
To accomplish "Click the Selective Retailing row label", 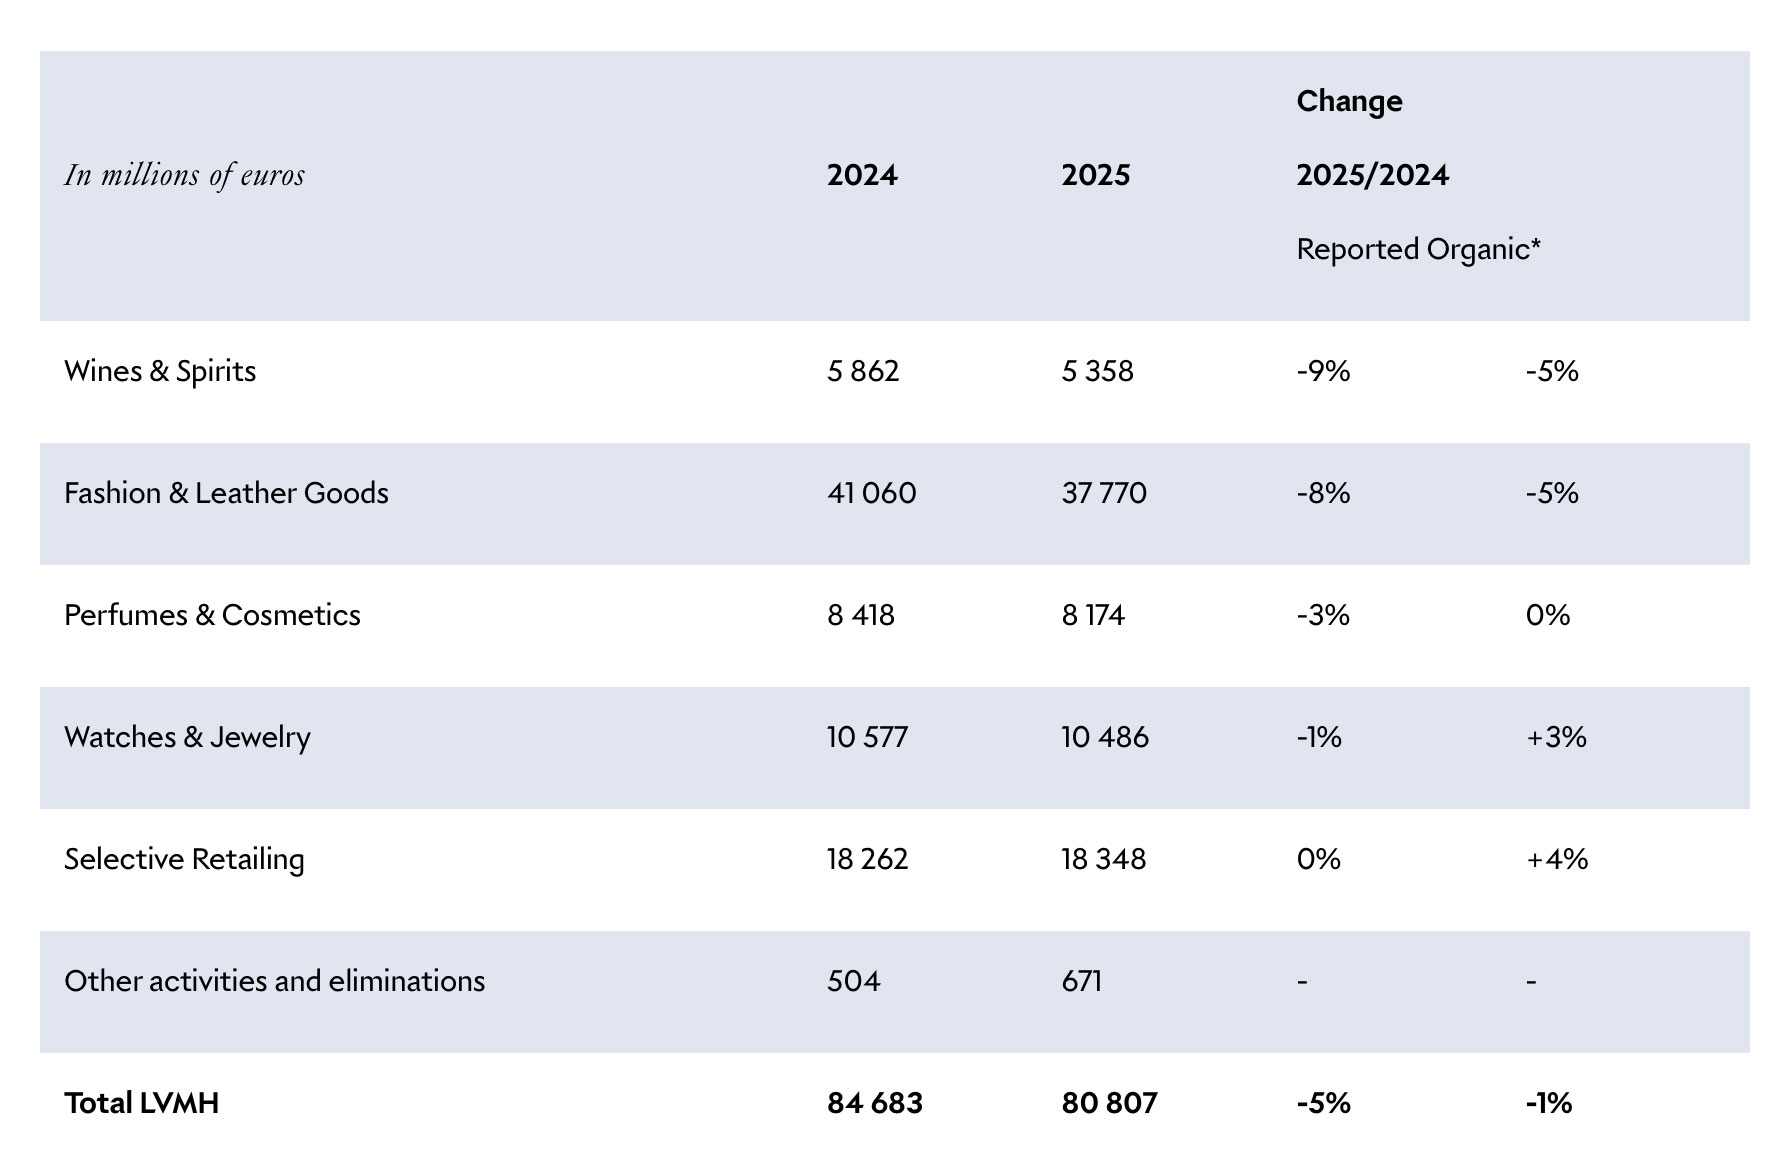I will [x=184, y=859].
